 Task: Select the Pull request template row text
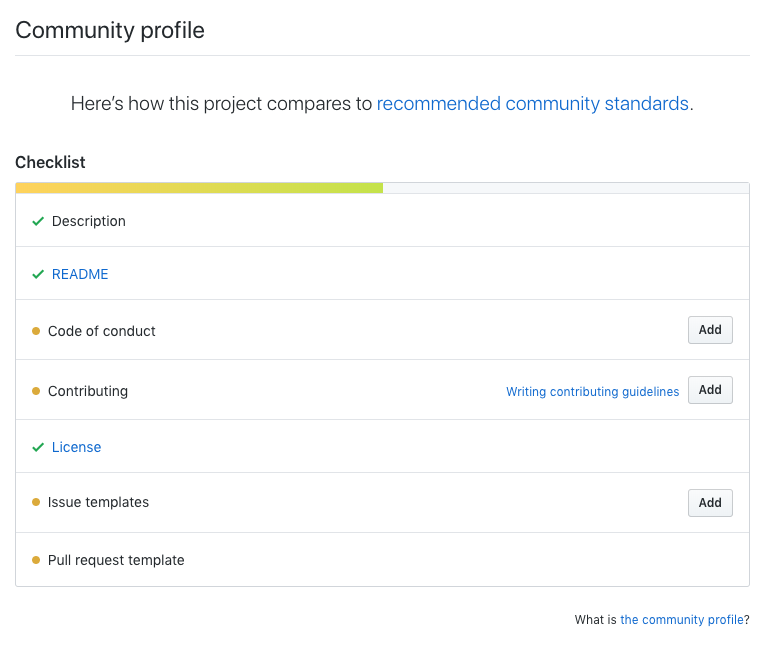click(x=116, y=560)
